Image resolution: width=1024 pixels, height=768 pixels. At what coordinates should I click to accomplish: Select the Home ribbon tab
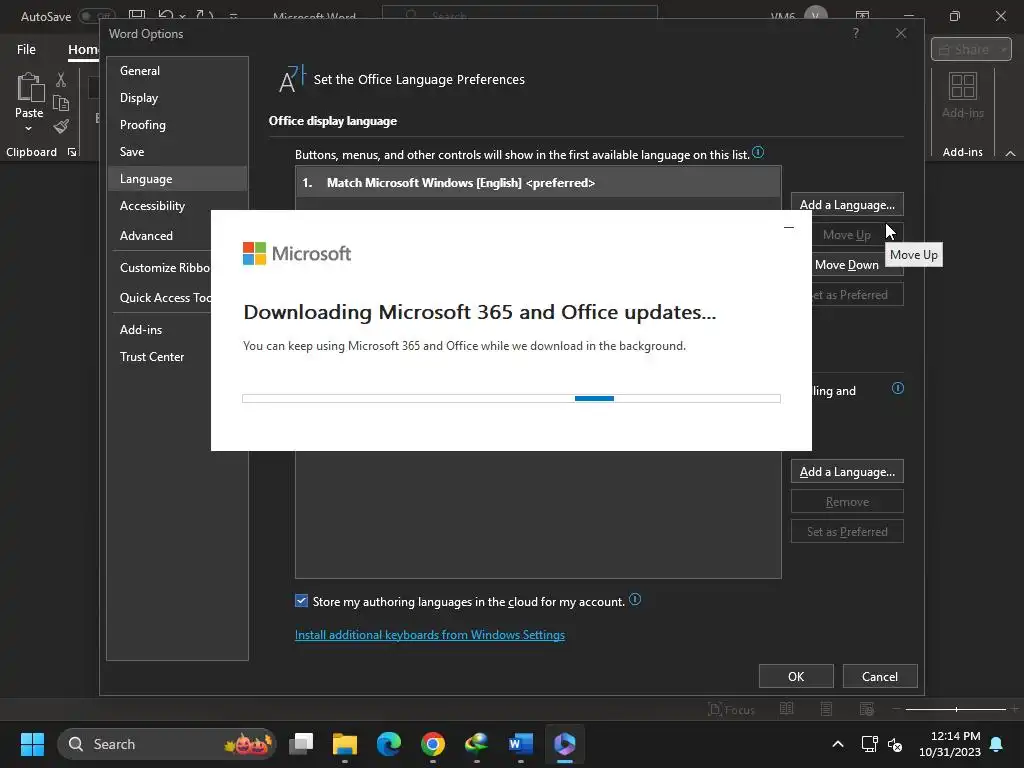click(84, 50)
